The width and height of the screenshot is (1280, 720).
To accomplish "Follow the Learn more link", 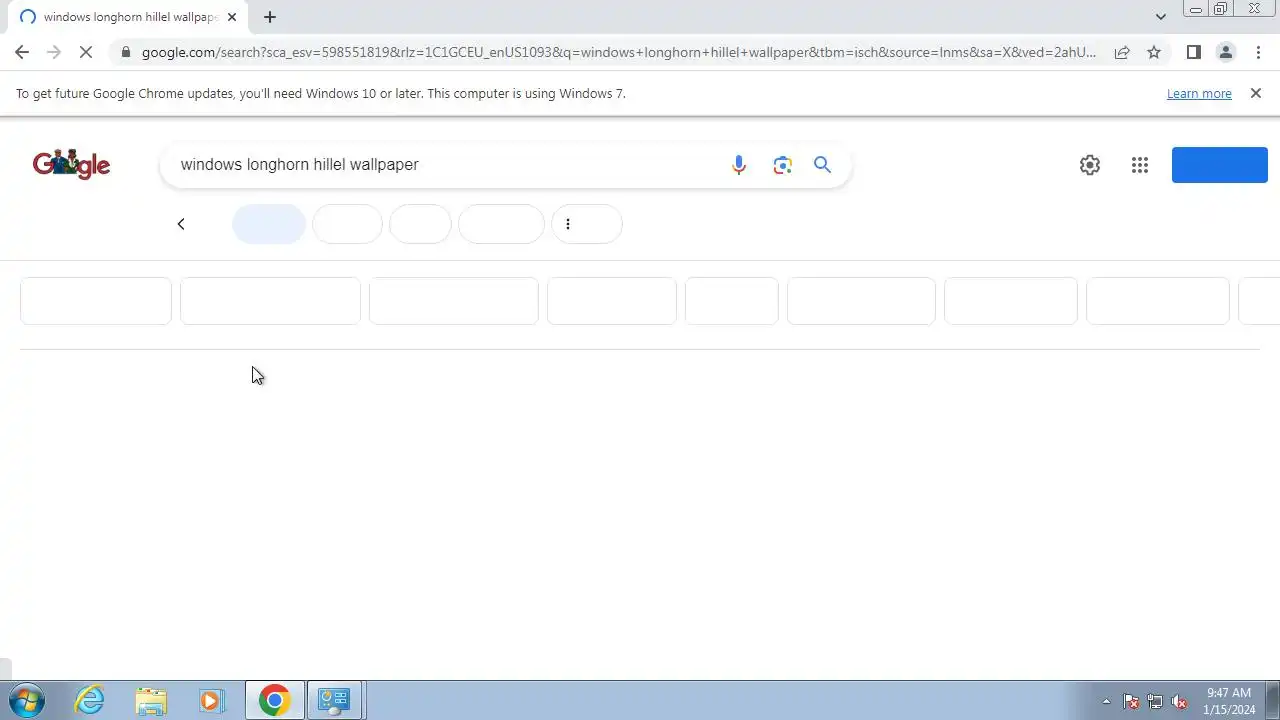I will (1199, 93).
